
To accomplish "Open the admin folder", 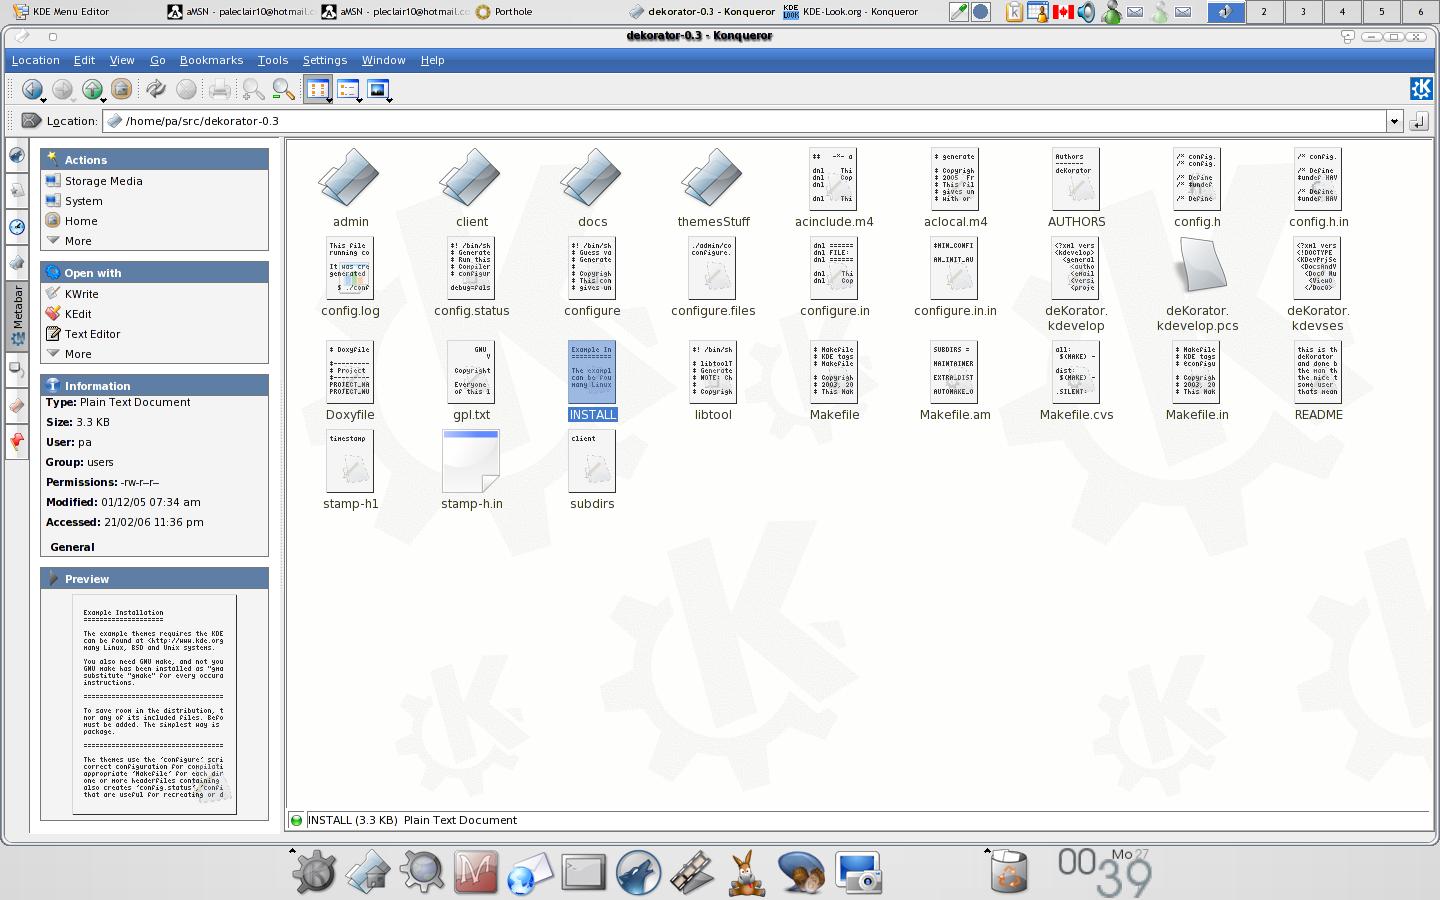I will tap(350, 188).
